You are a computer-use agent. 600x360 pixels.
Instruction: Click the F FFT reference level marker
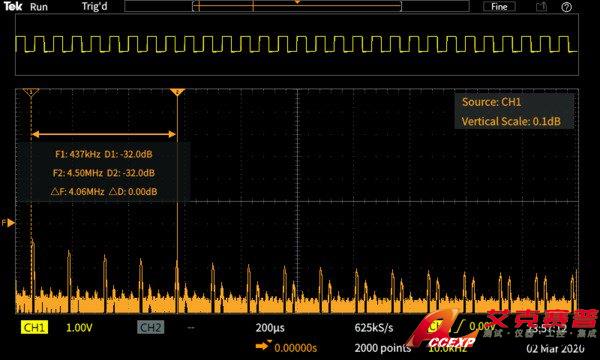point(8,223)
